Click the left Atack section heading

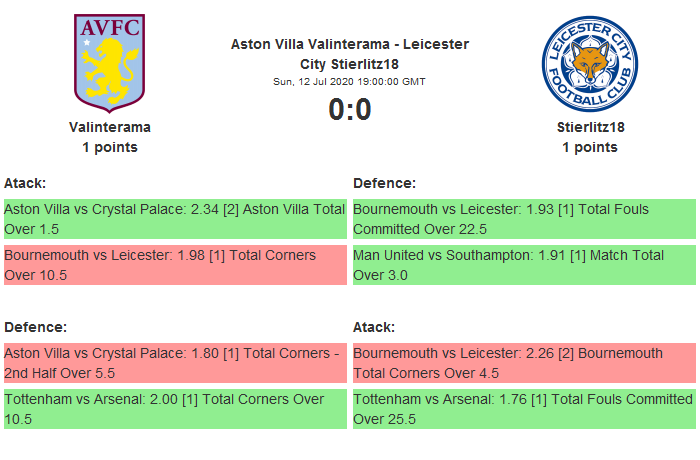pos(25,183)
